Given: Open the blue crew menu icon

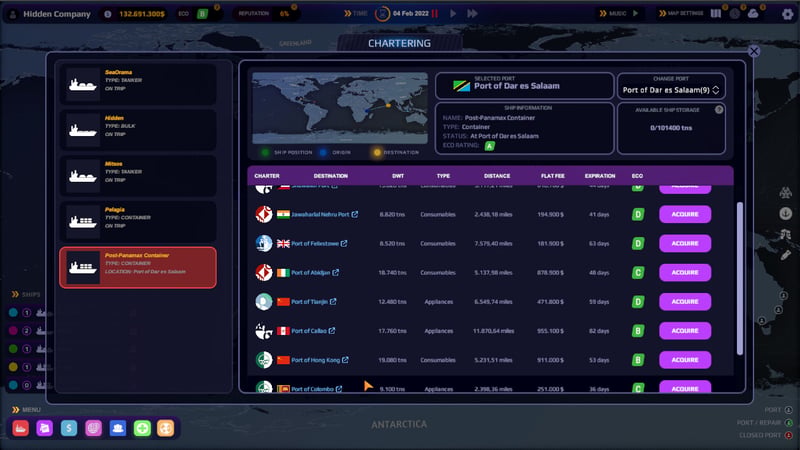Looking at the screenshot, I should pos(118,428).
